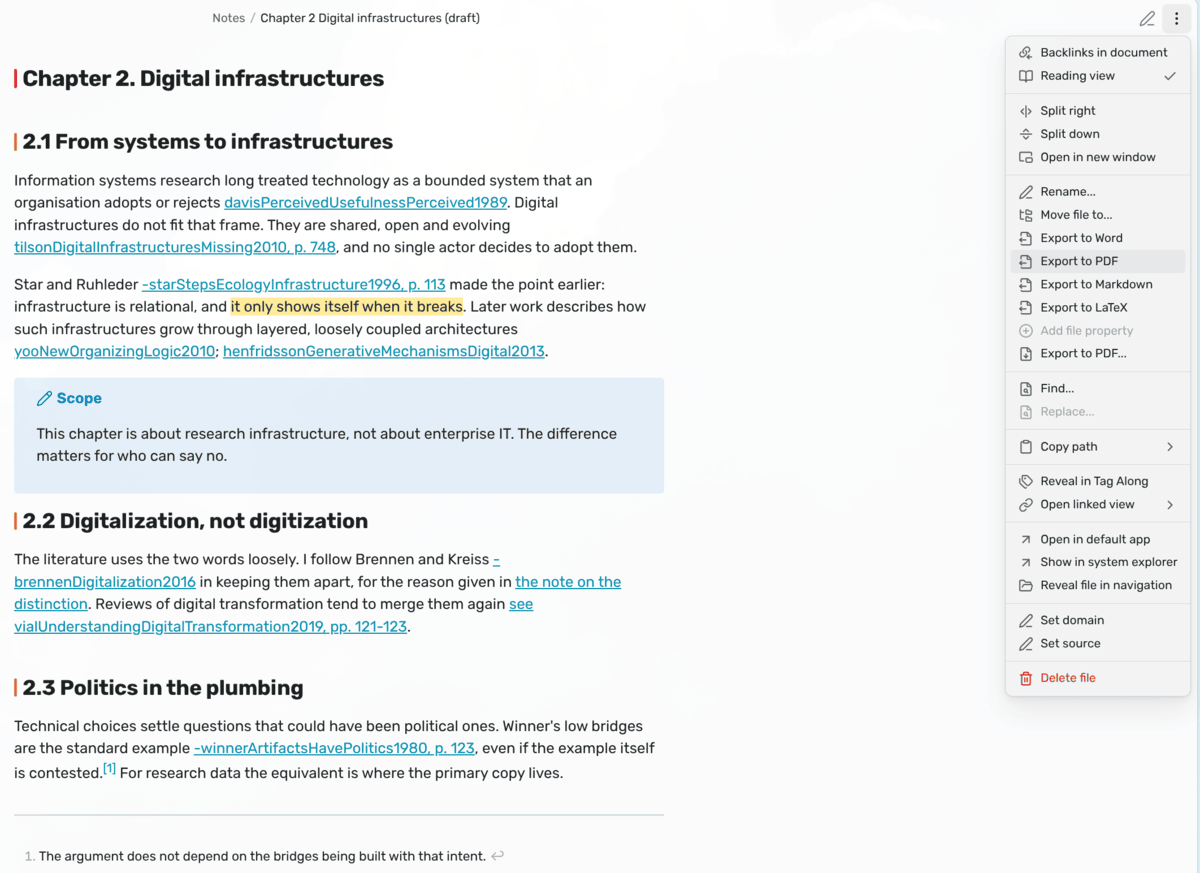Screen dimensions: 1200x873
Task: Select Set source menu entry
Action: (x=1098, y=644)
